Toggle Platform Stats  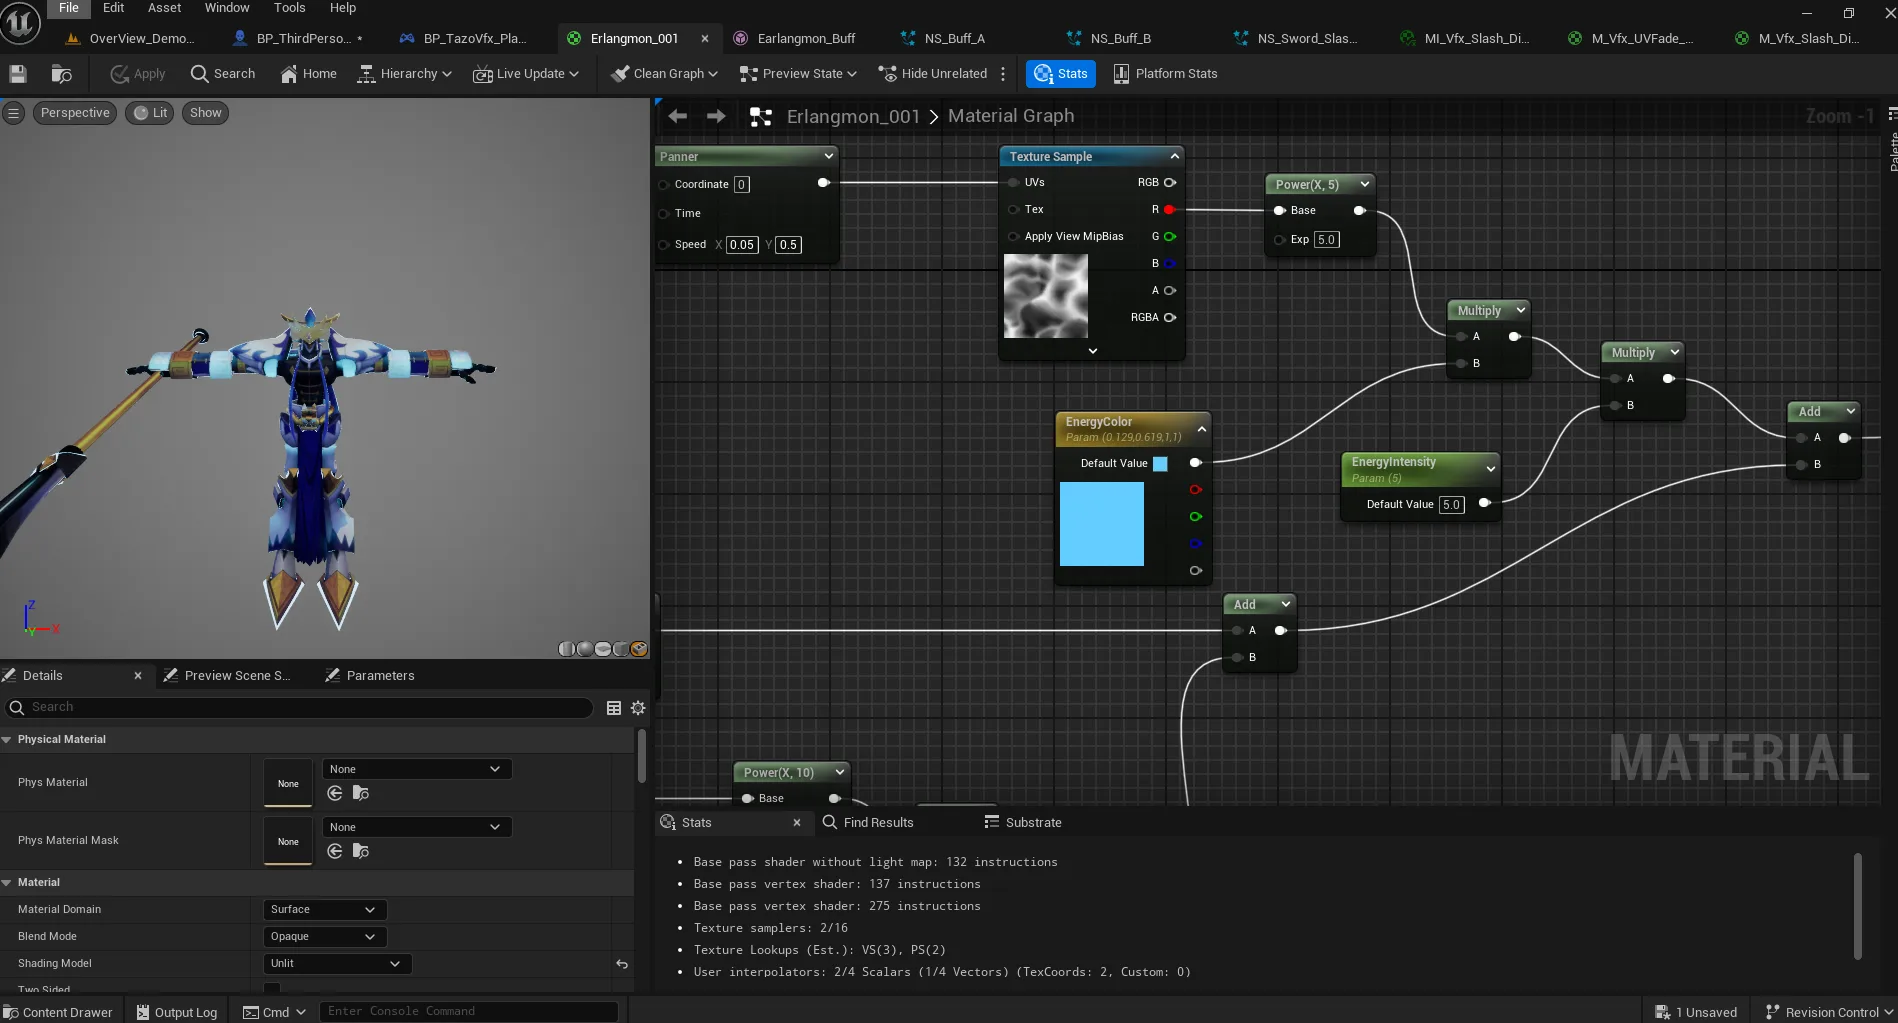pyautogui.click(x=1165, y=74)
